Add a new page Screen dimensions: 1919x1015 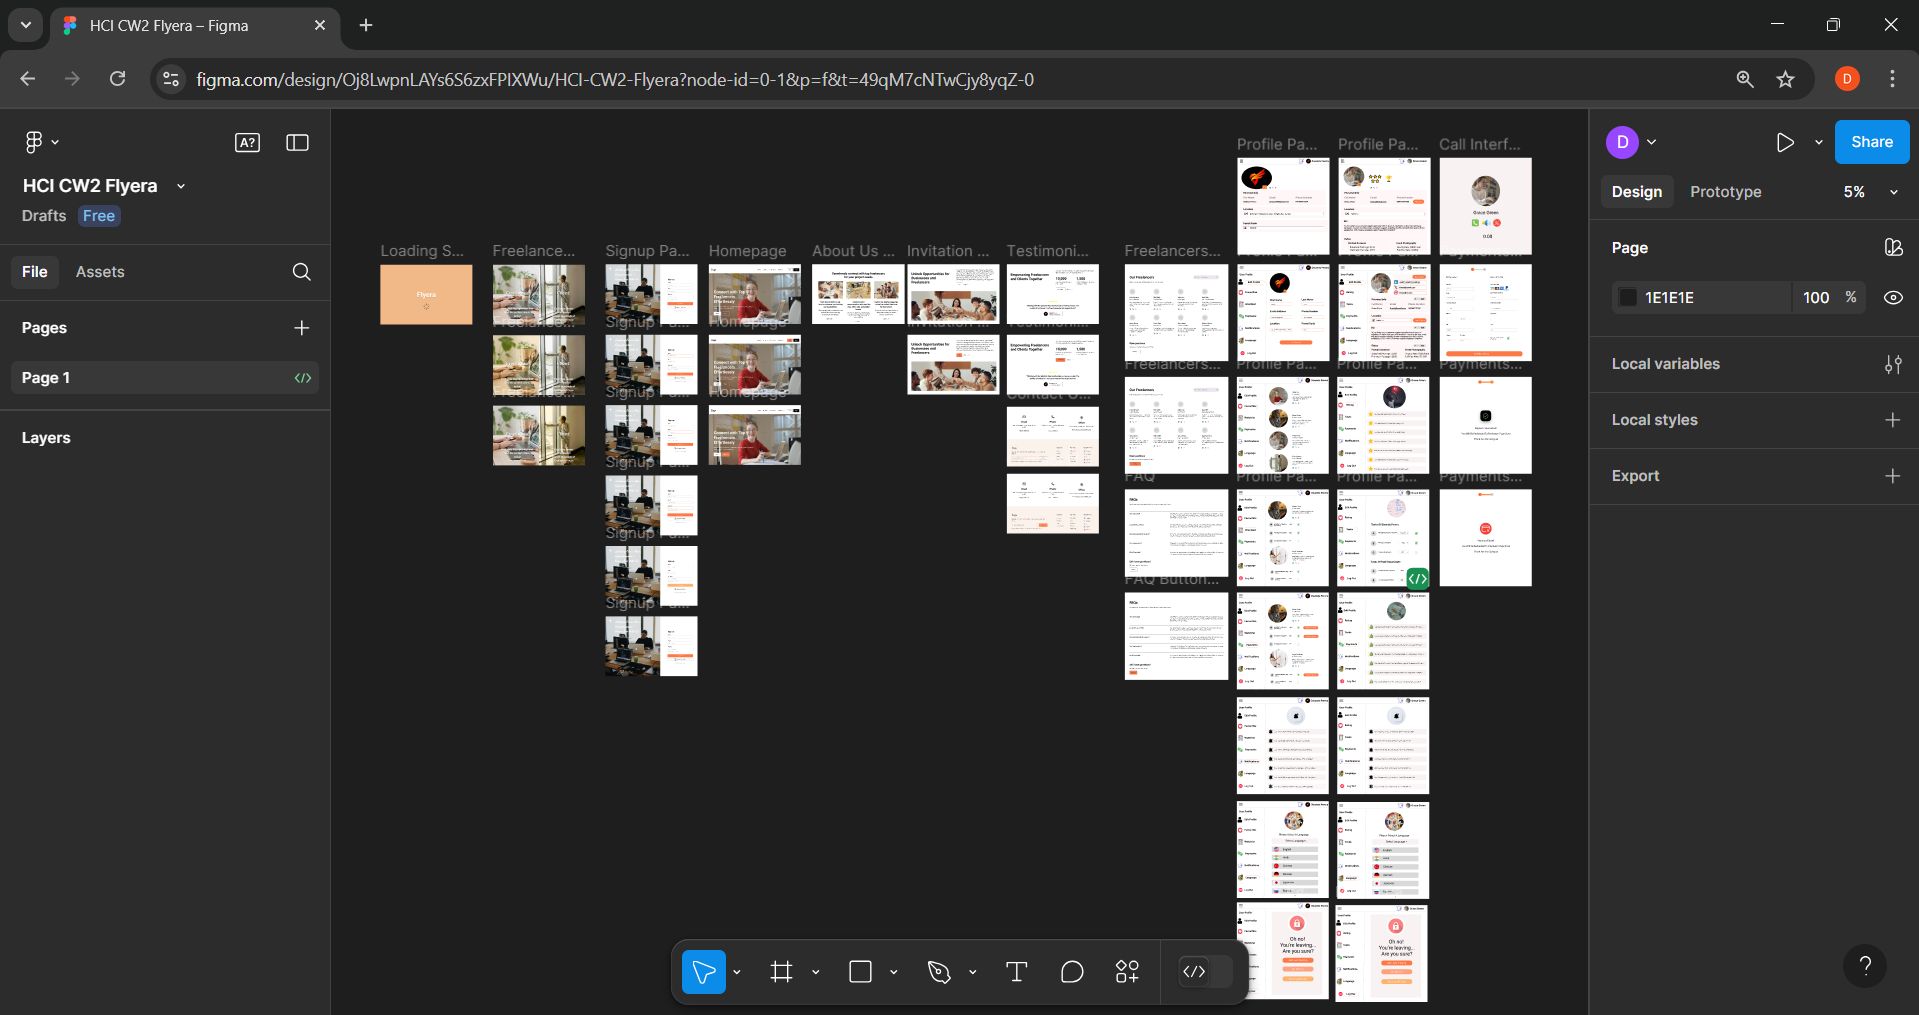pos(301,328)
